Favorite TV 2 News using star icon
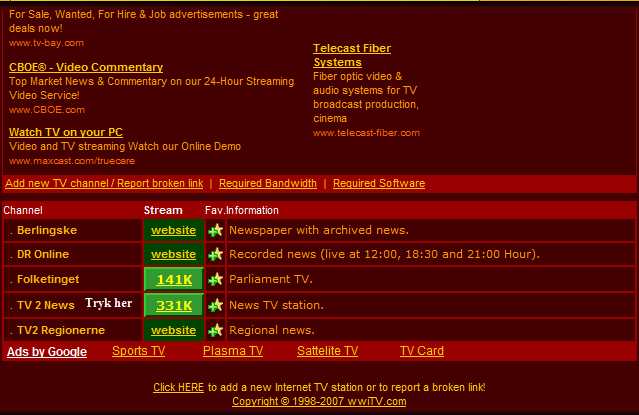The image size is (639, 415). coord(215,305)
